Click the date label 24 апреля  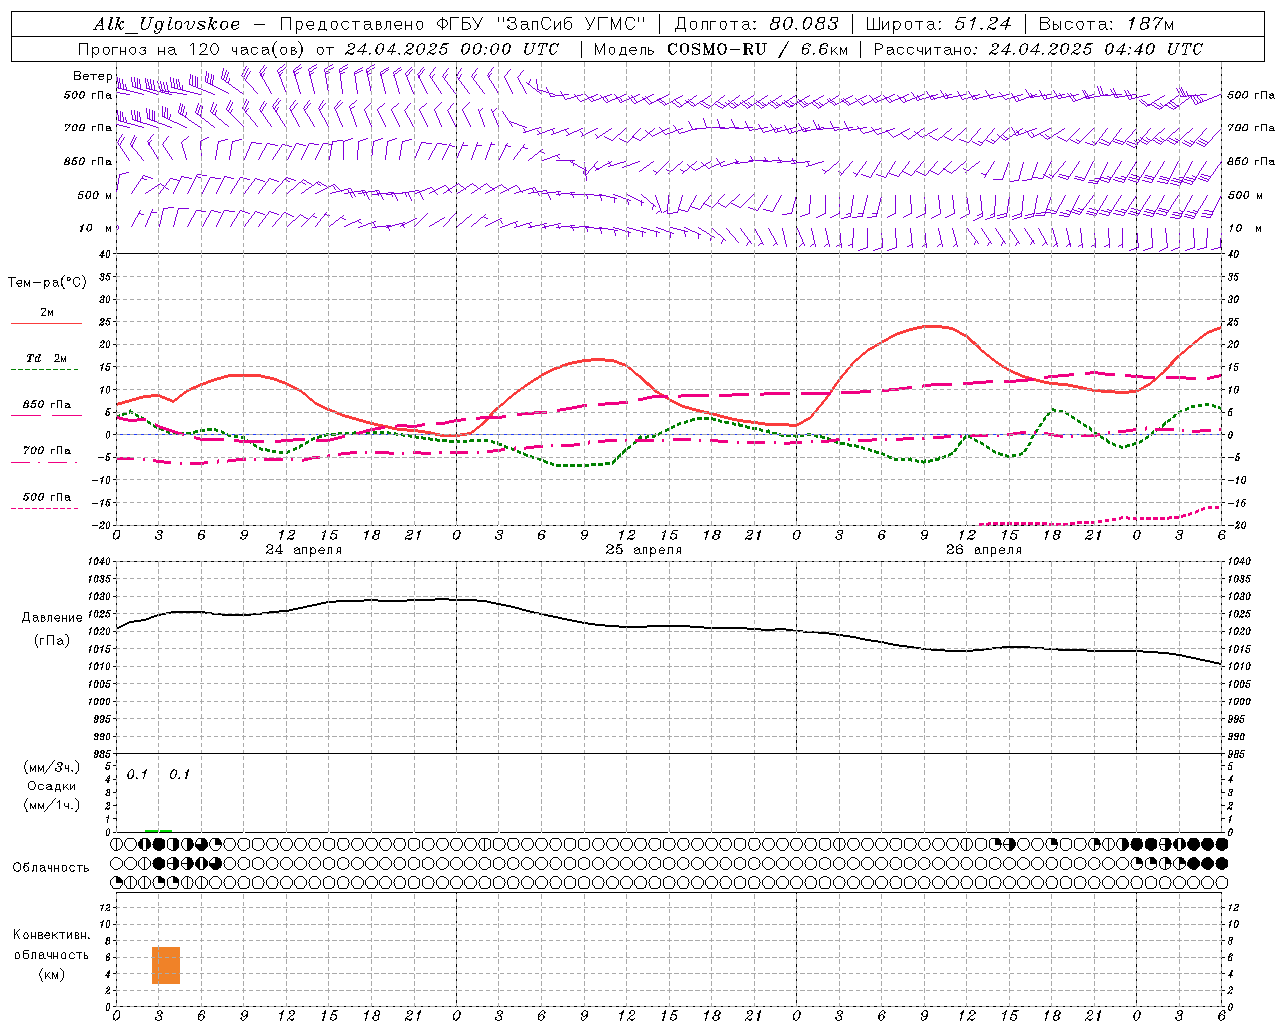303,550
